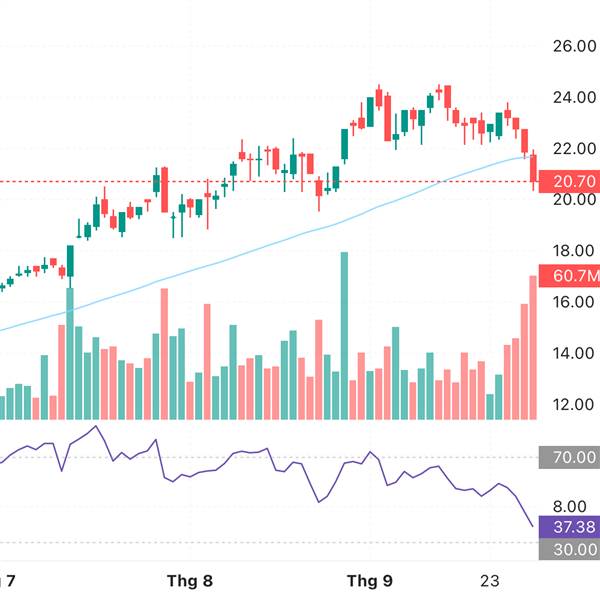Click the red 60.7M volume label
This screenshot has width=600, height=600.
tap(568, 275)
